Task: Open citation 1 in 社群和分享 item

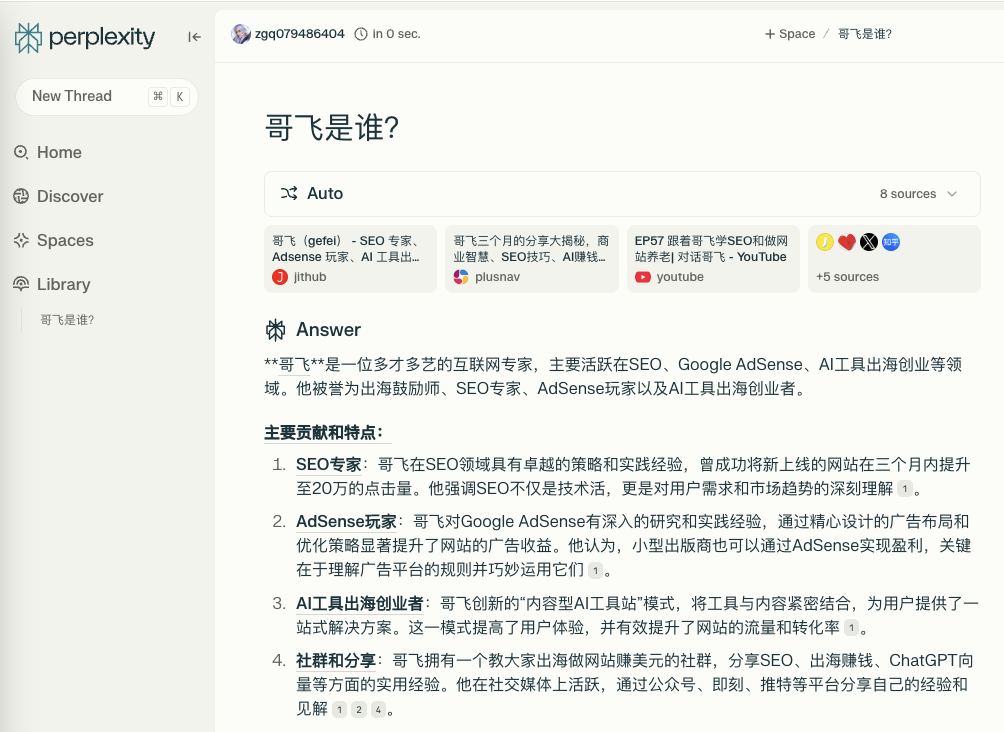Action: click(x=339, y=709)
